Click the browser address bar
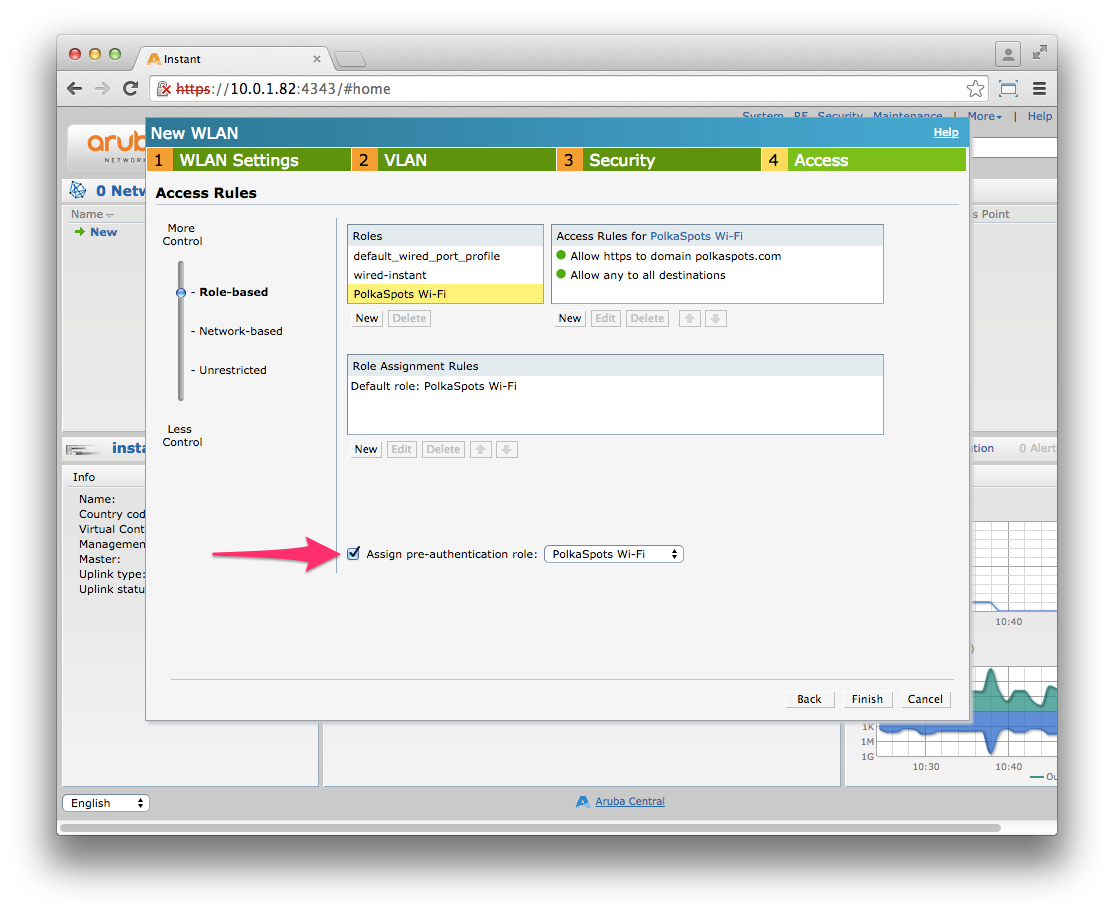1114x914 pixels. click(x=568, y=89)
